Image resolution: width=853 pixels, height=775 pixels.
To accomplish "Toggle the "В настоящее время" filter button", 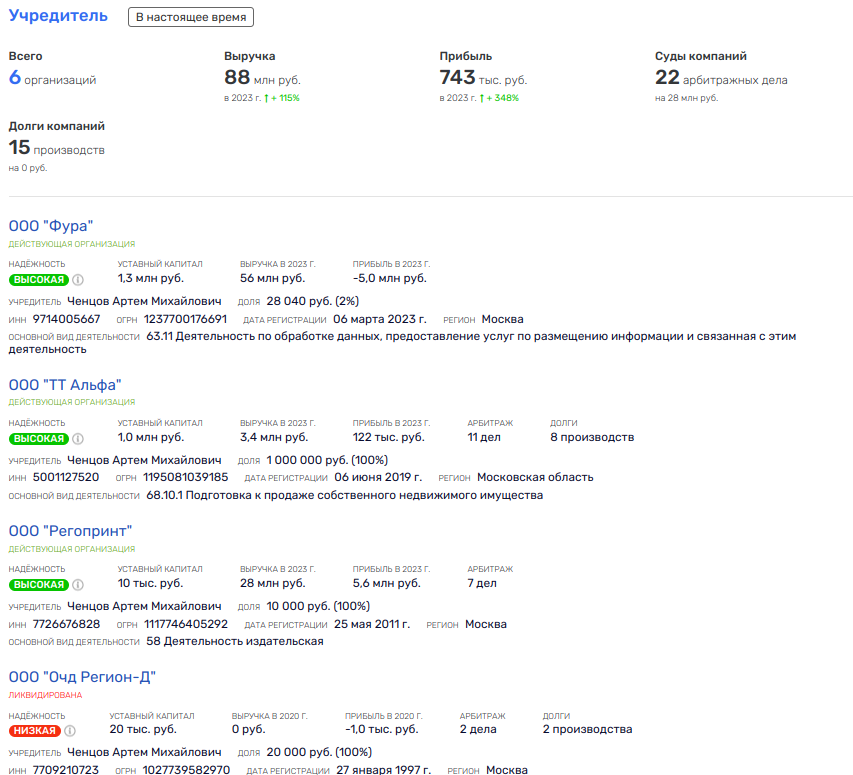I will coord(191,17).
